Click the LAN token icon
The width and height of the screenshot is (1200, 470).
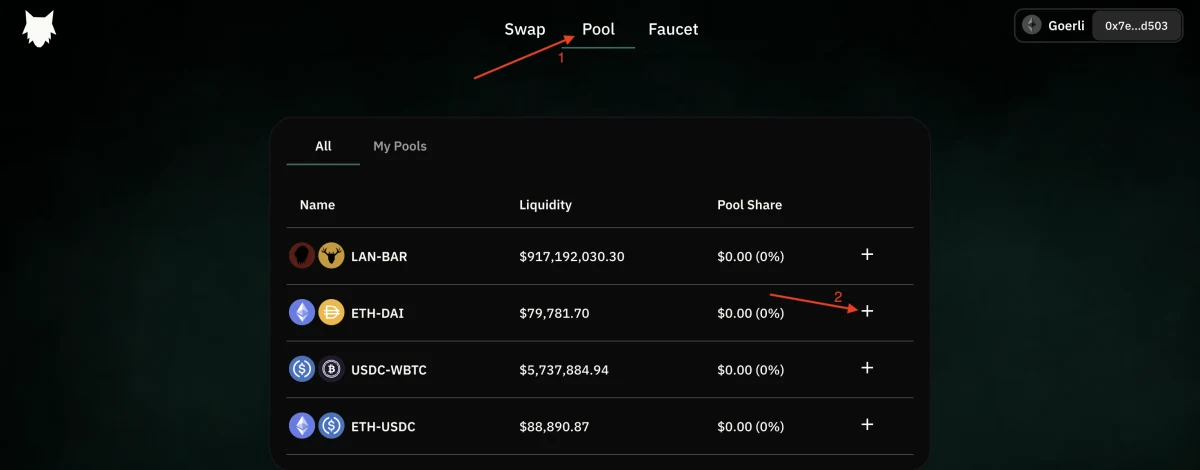click(302, 256)
